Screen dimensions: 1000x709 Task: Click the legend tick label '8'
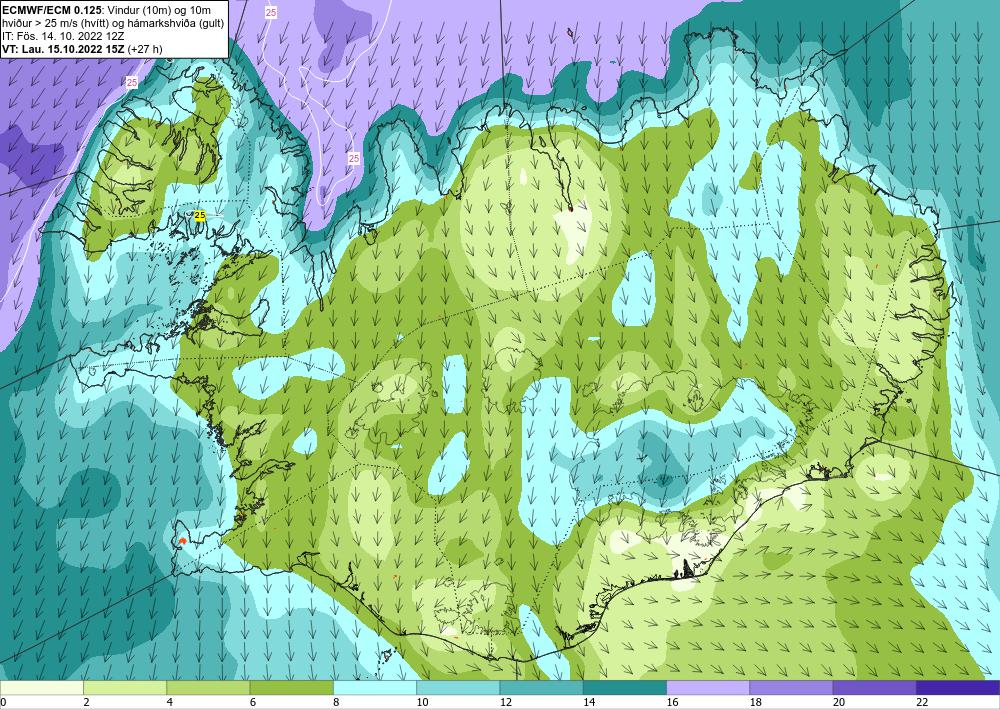coord(336,702)
